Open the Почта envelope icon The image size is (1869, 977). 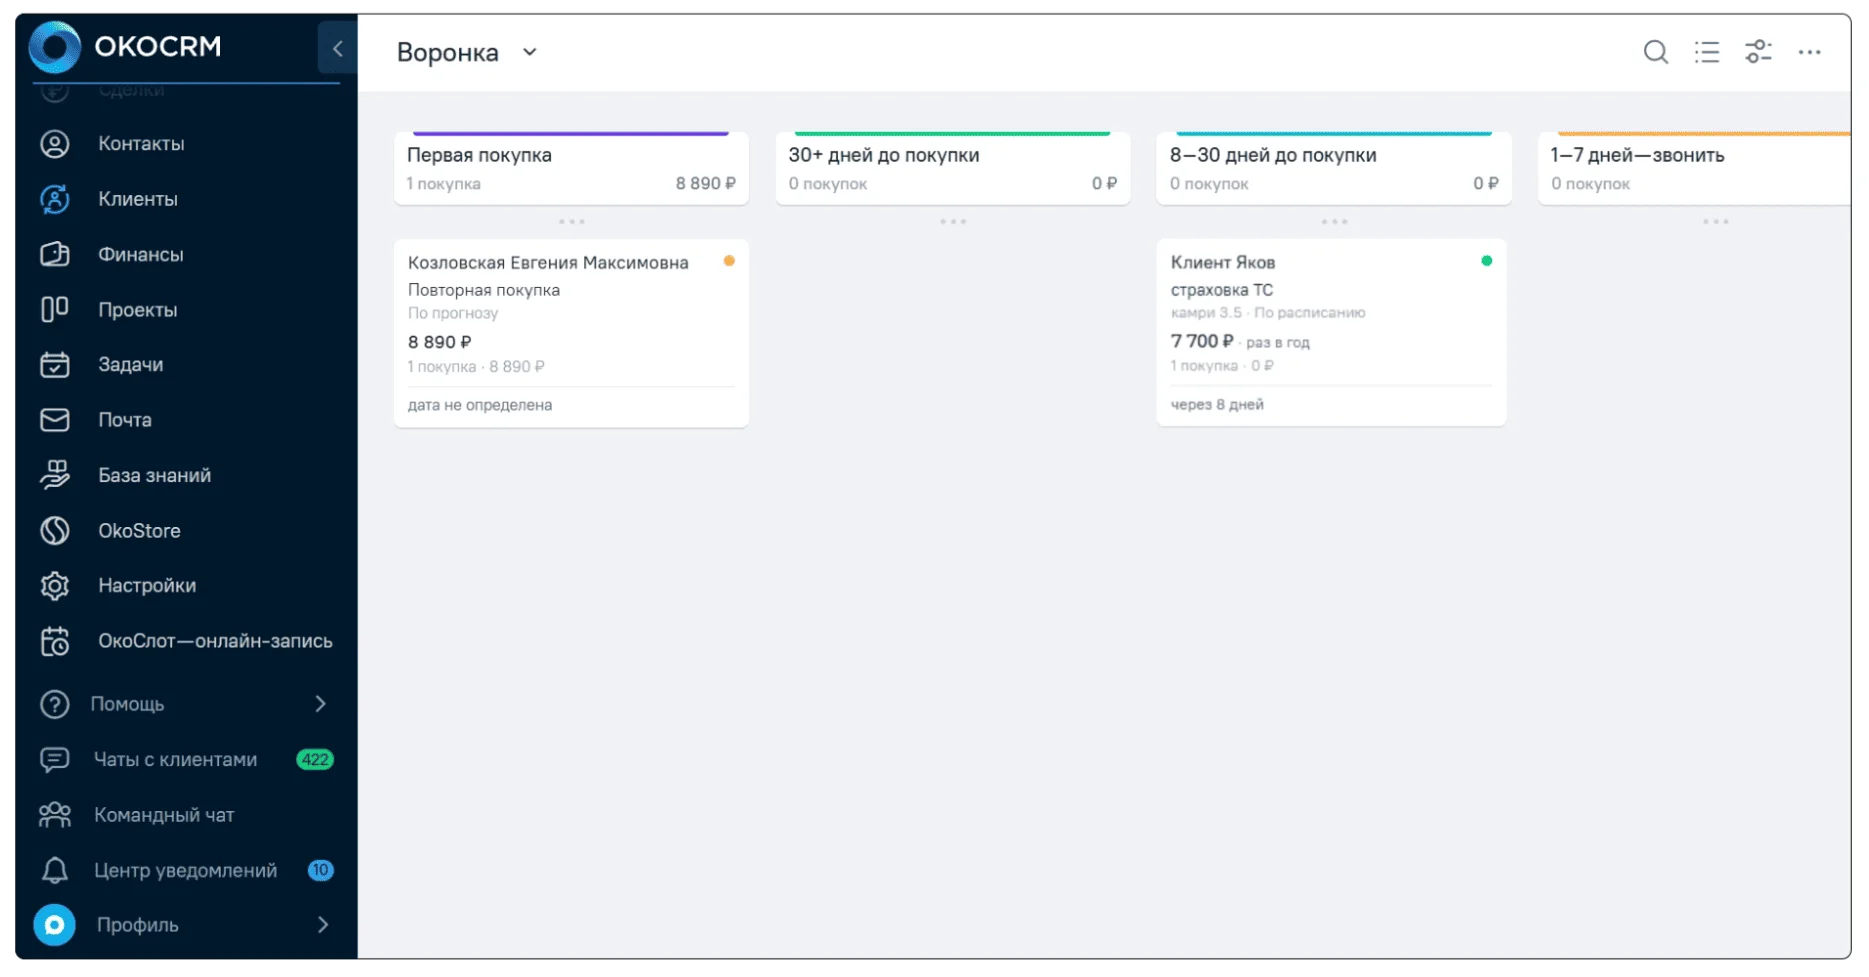[x=55, y=420]
